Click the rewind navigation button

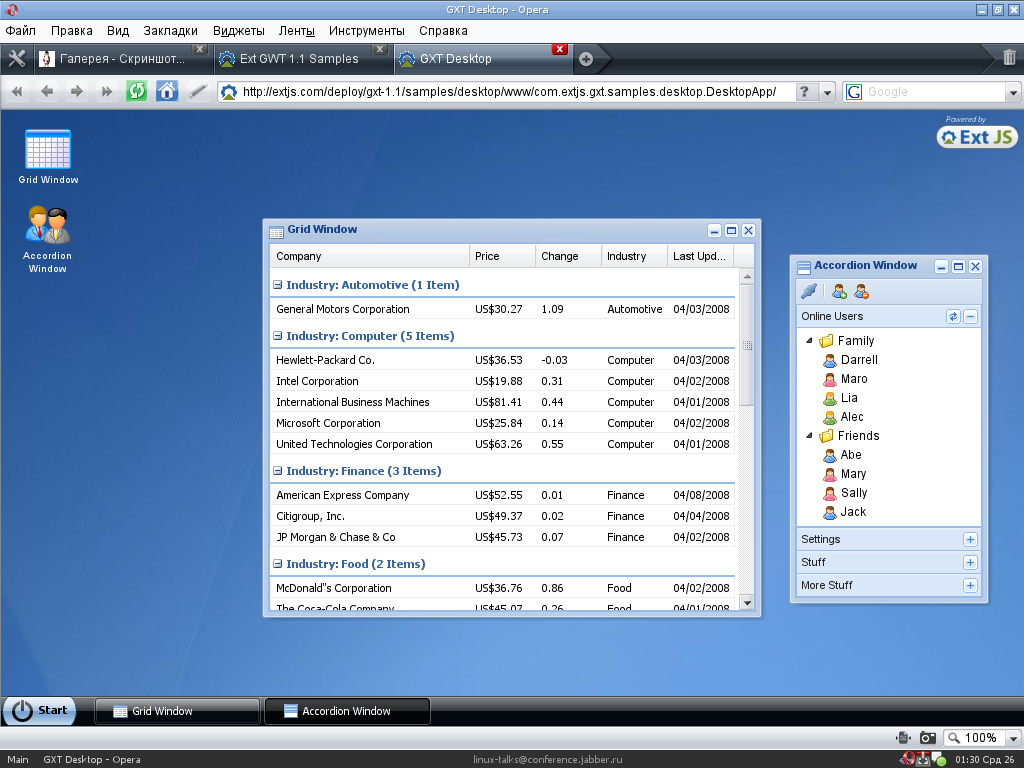point(17,91)
